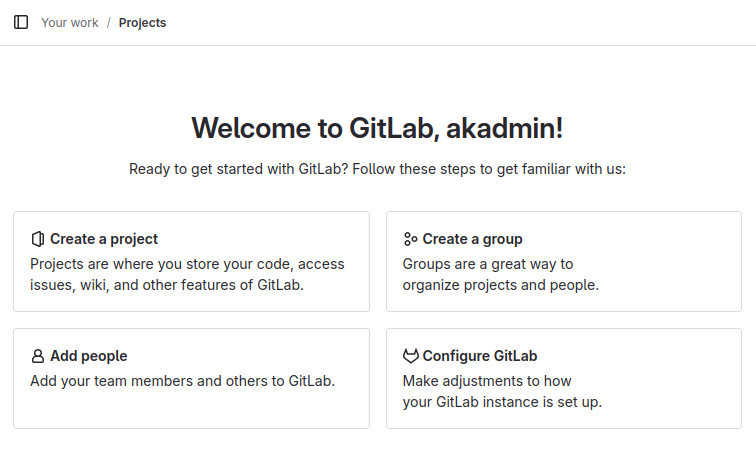
Task: Click the group icon beside Create a group
Action: tap(410, 239)
